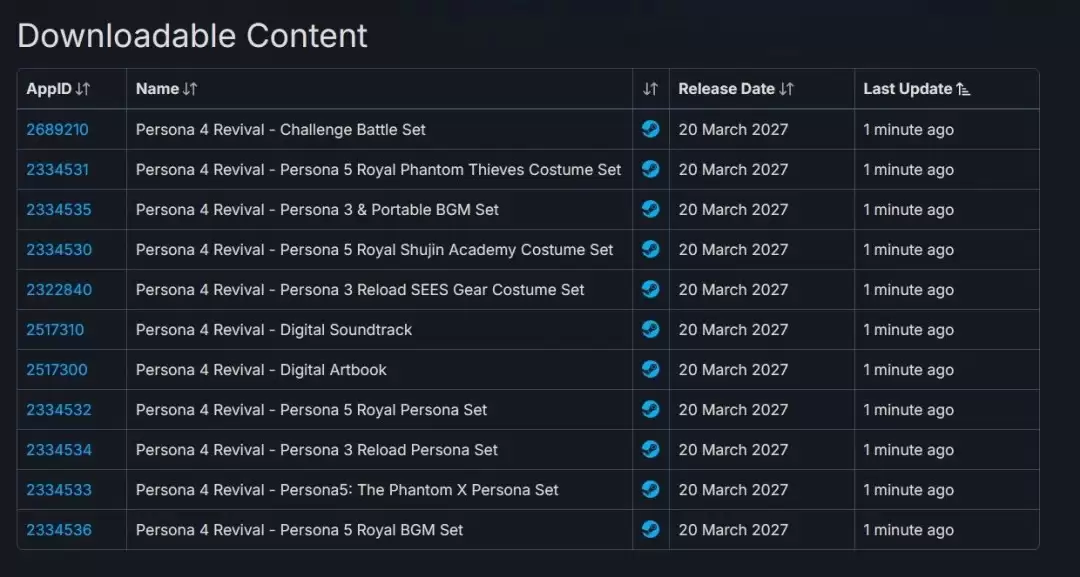The width and height of the screenshot is (1080, 577).
Task: Follow the 2334536 AppID link
Action: [58, 530]
